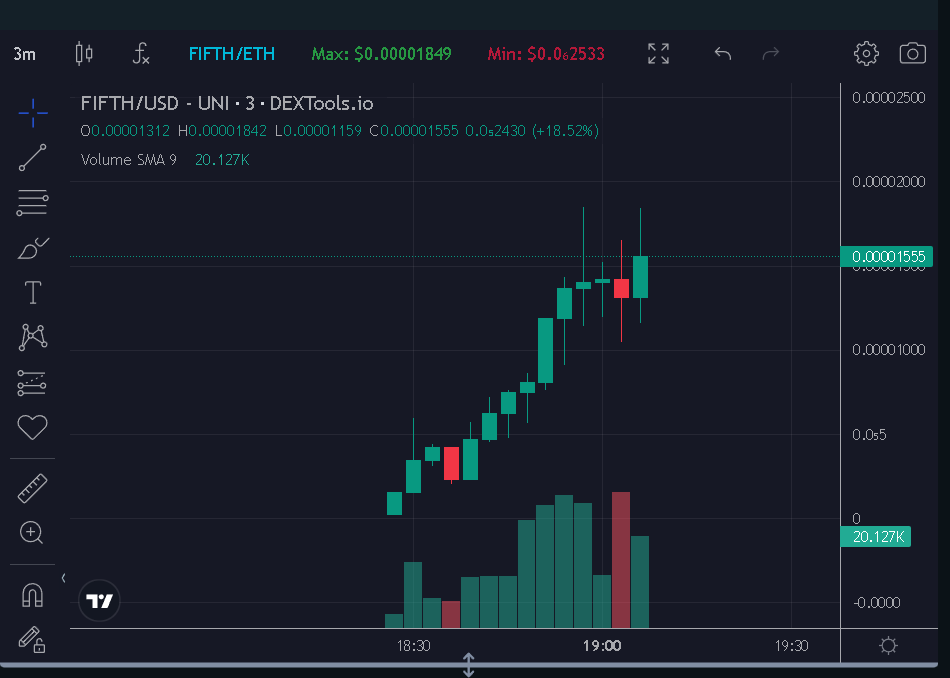
Task: Select the XABCD pattern tool
Action: tap(31, 338)
